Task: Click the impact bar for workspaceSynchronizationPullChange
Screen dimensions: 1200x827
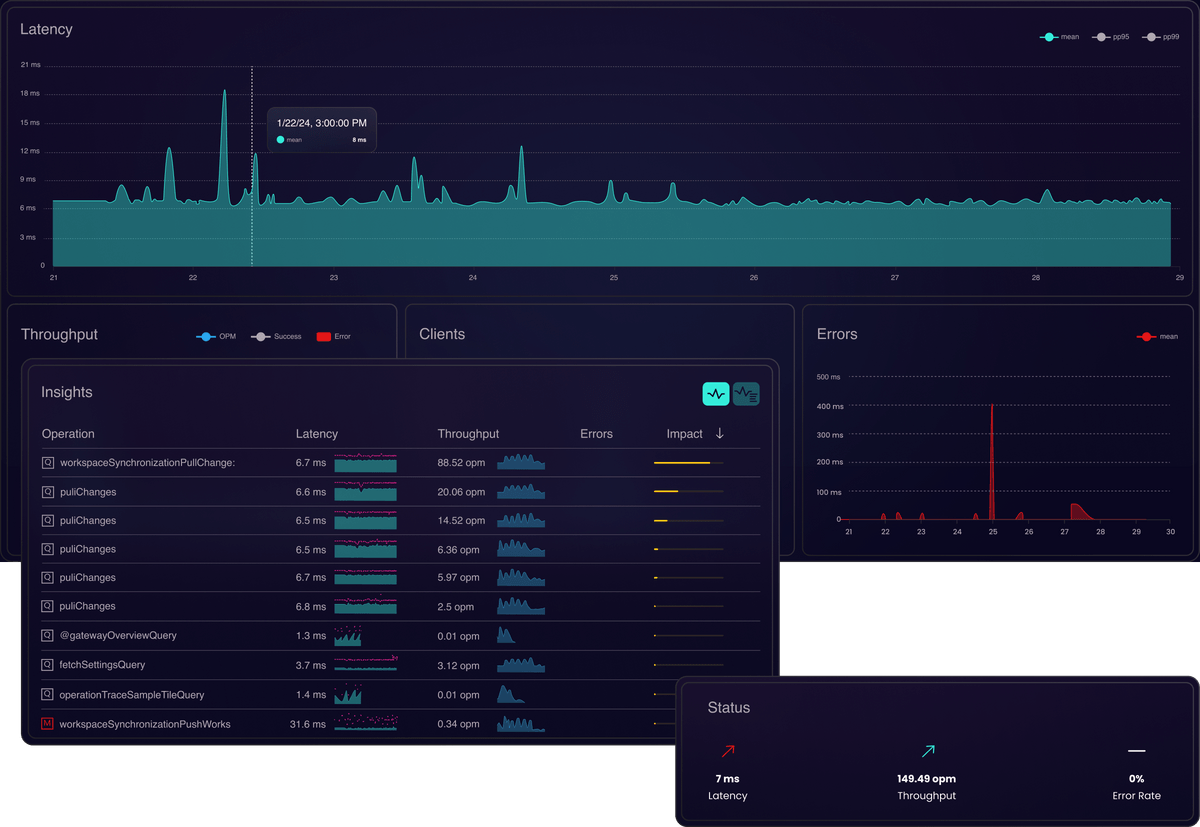Action: (688, 463)
